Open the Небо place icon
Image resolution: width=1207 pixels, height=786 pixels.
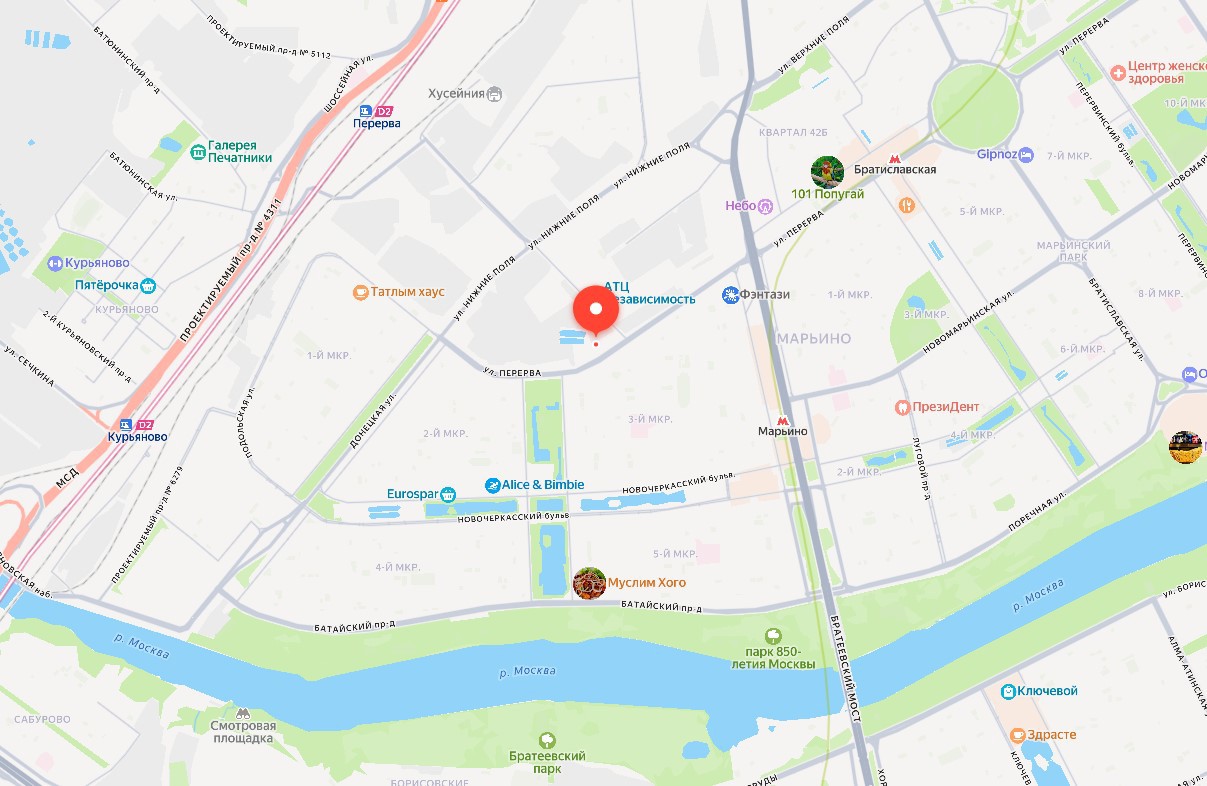point(766,205)
